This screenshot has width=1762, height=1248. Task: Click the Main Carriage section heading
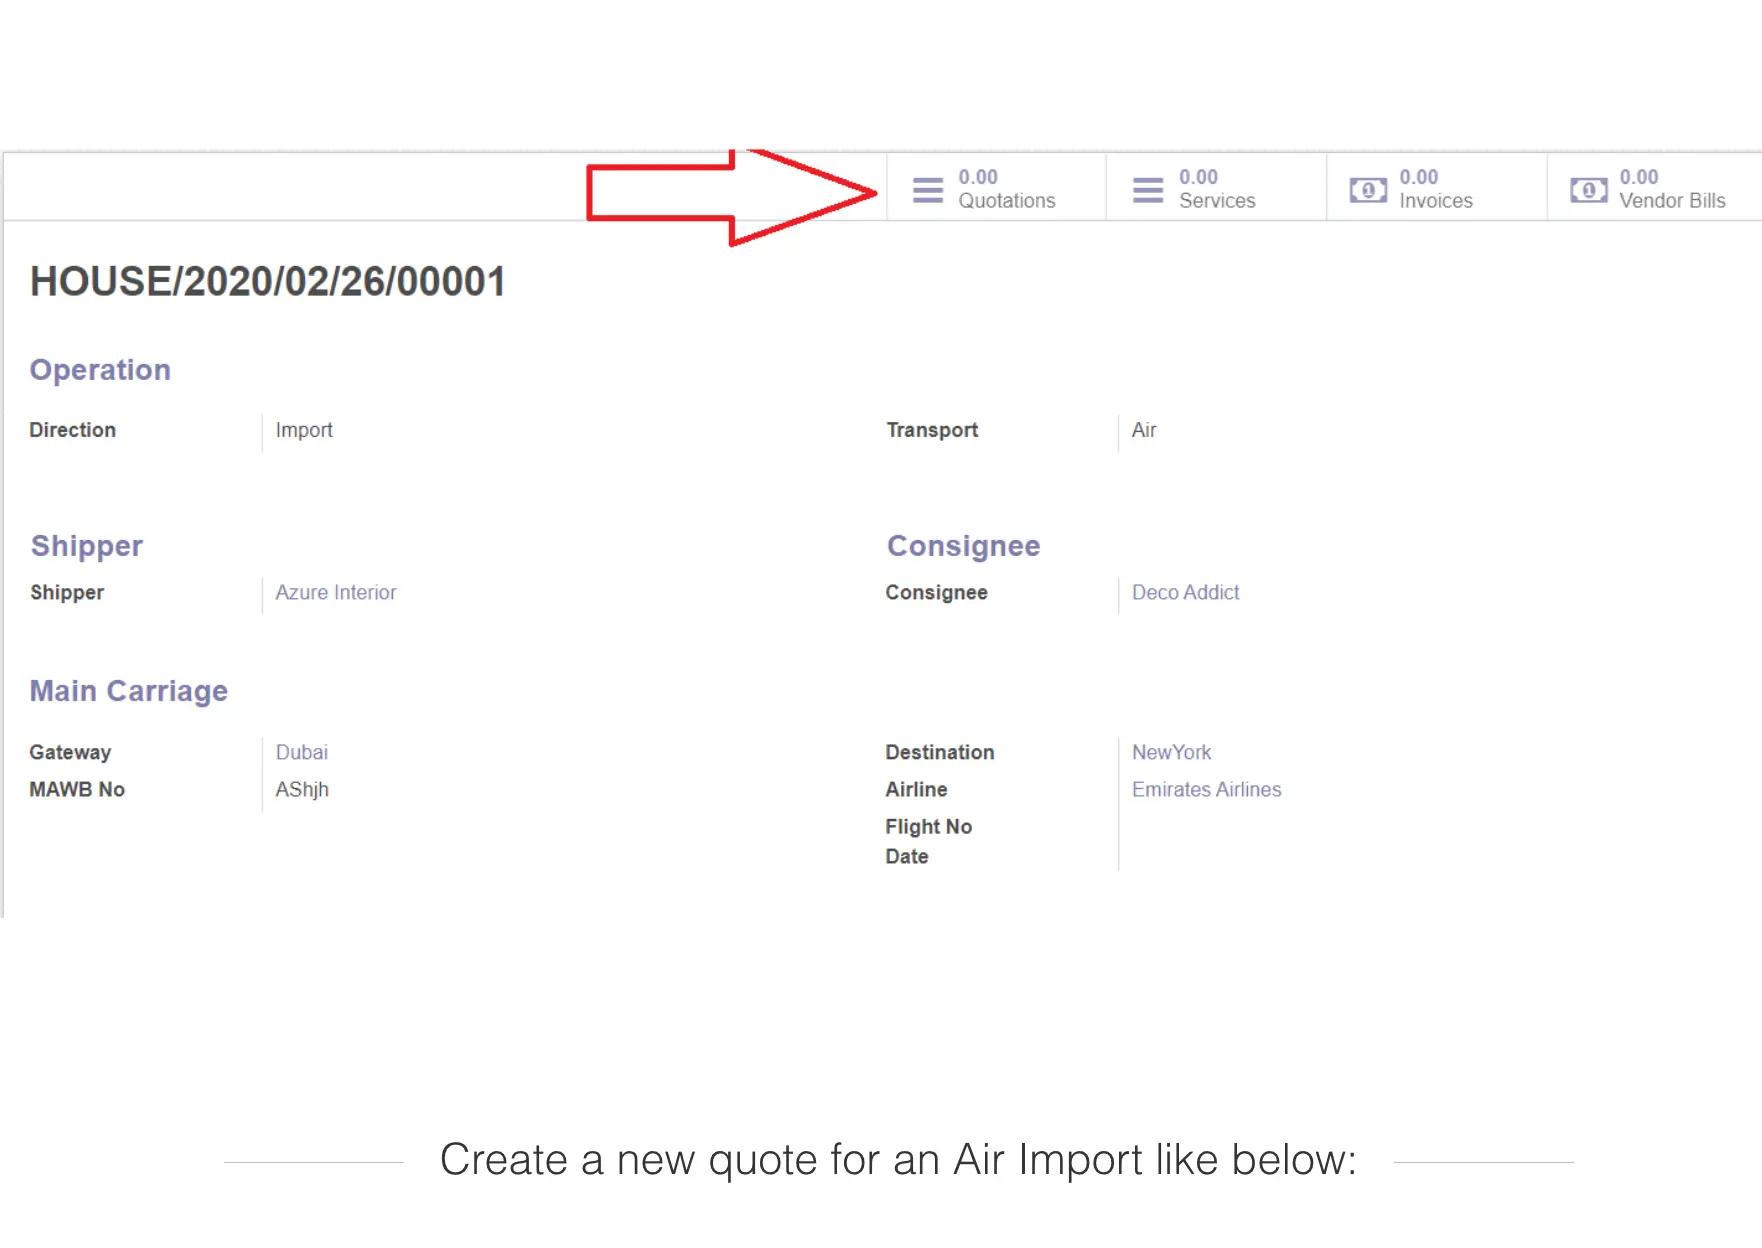coord(128,691)
